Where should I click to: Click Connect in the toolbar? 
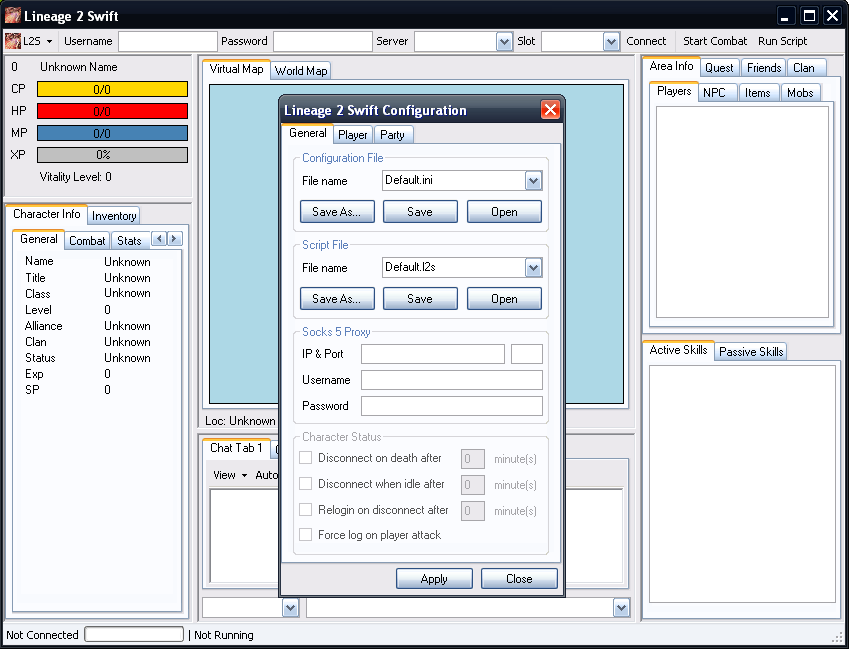tap(646, 41)
